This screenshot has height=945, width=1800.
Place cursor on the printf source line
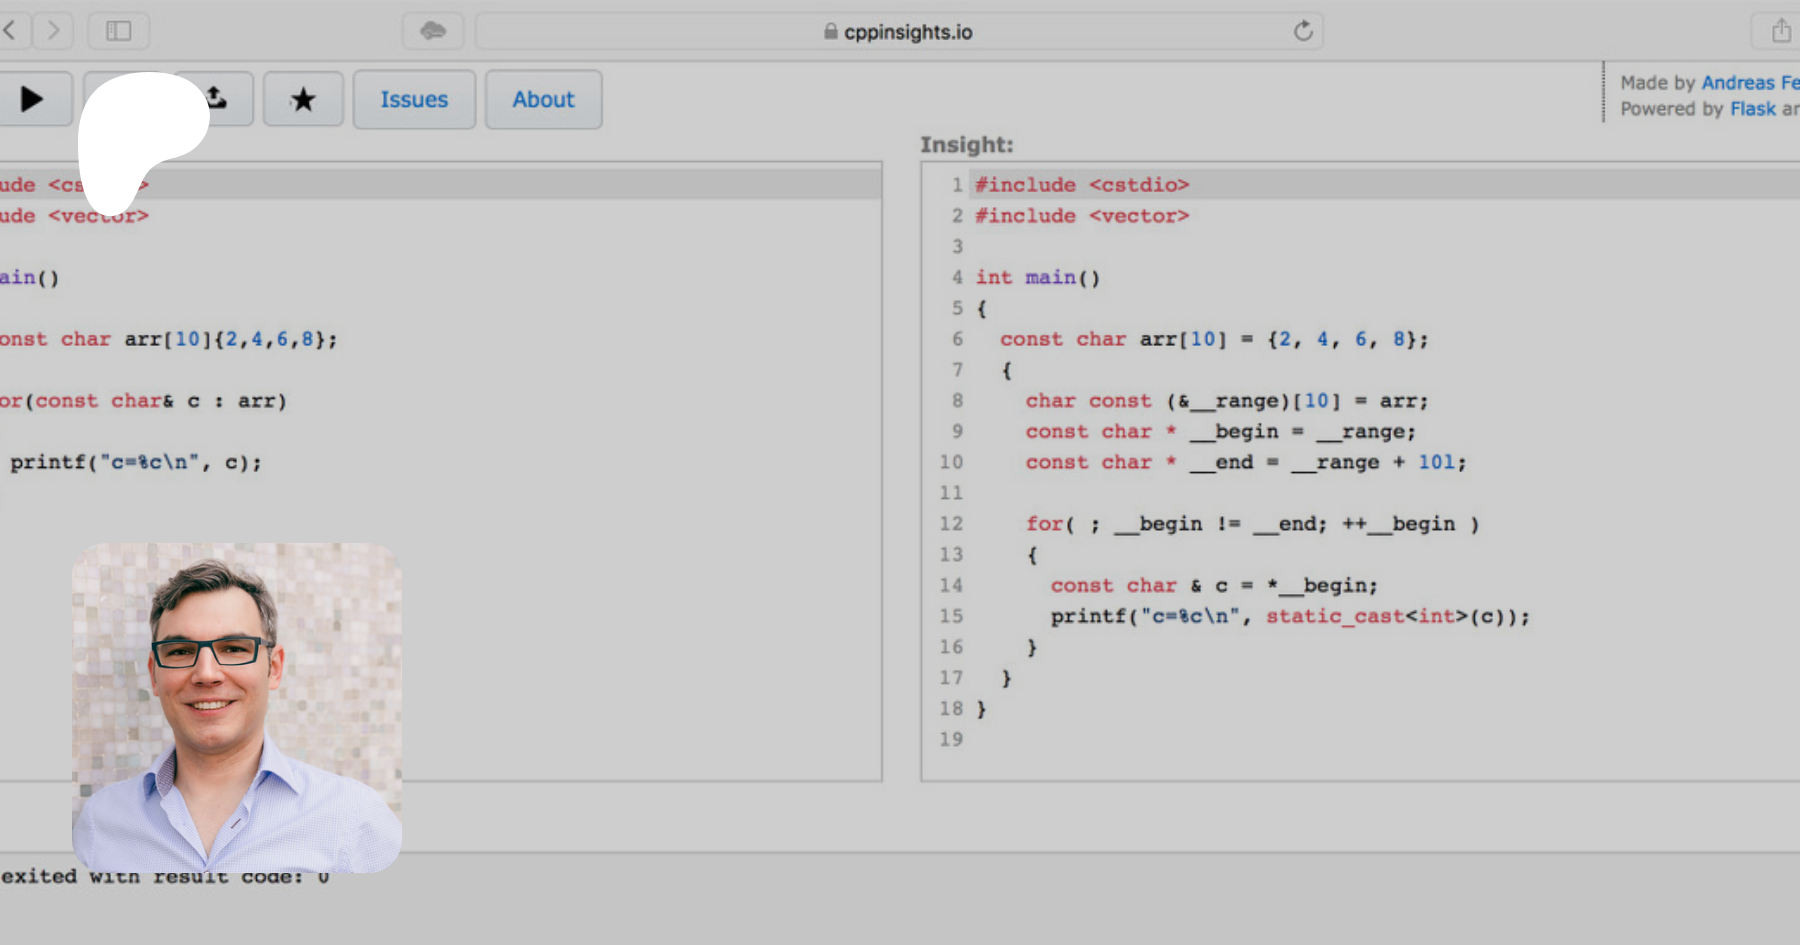135,463
